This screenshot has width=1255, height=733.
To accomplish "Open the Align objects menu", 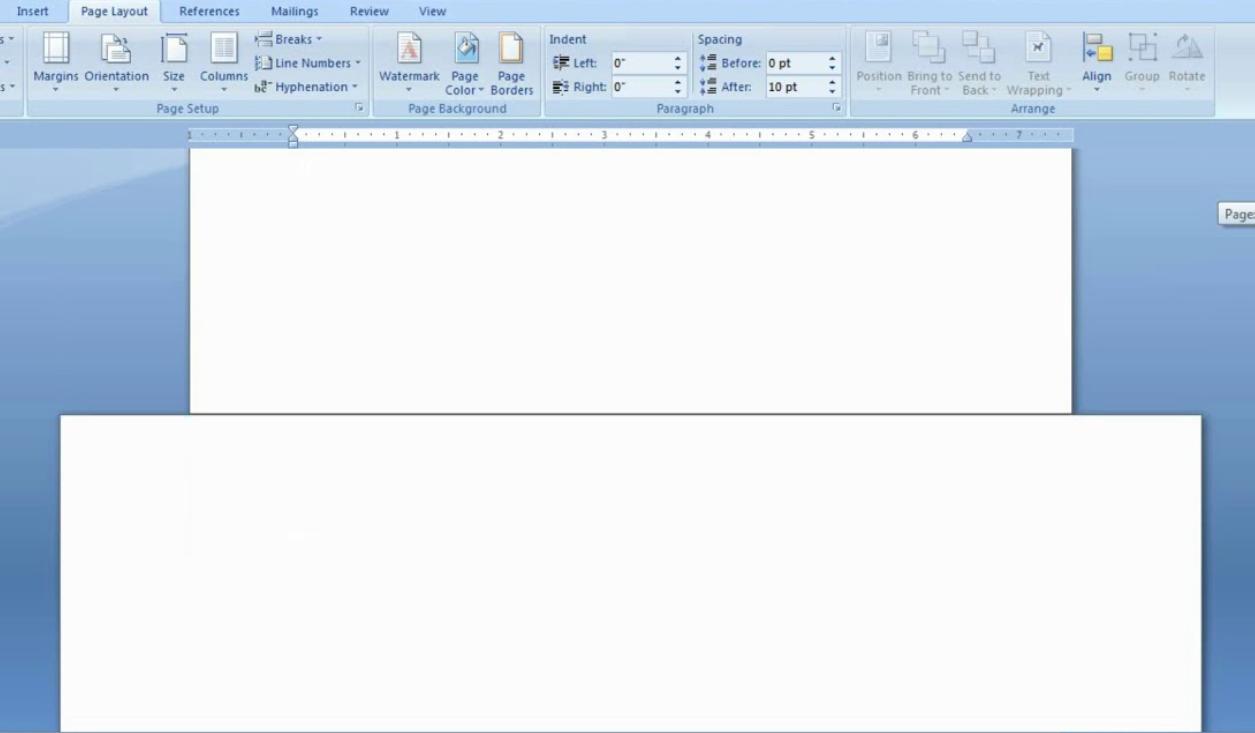I will click(x=1097, y=62).
